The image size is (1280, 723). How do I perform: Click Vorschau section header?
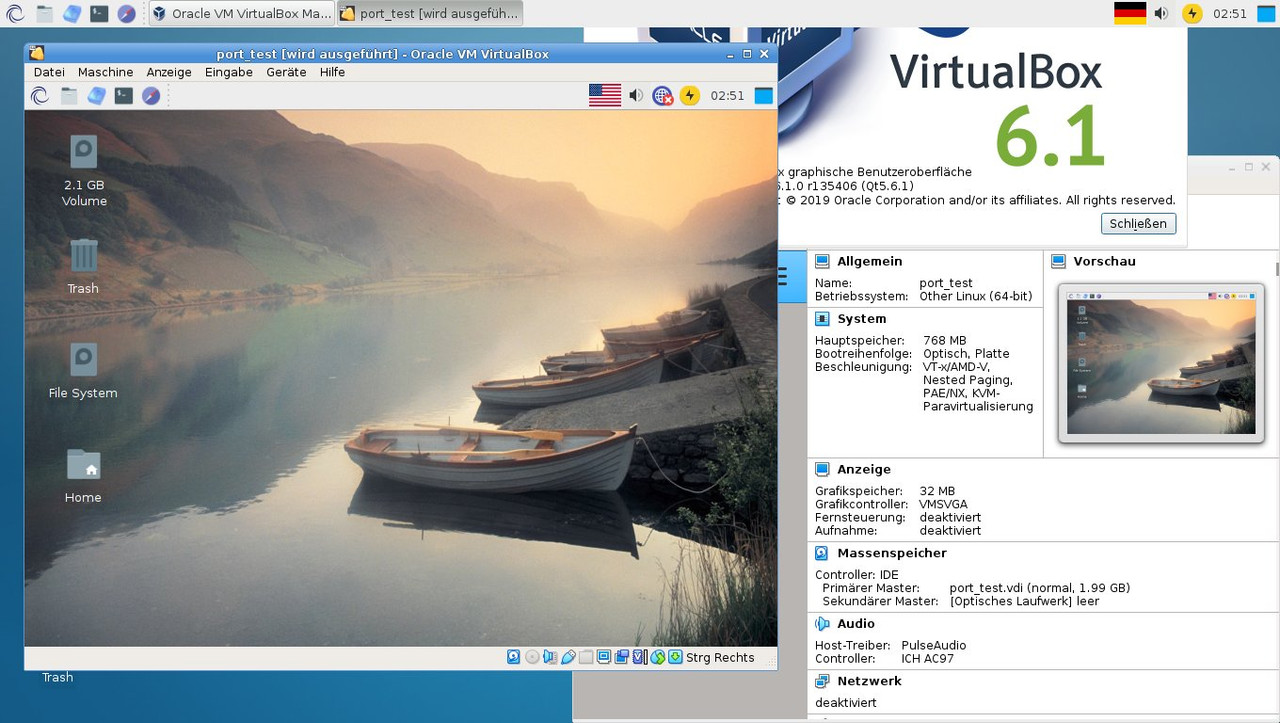[x=1104, y=261]
